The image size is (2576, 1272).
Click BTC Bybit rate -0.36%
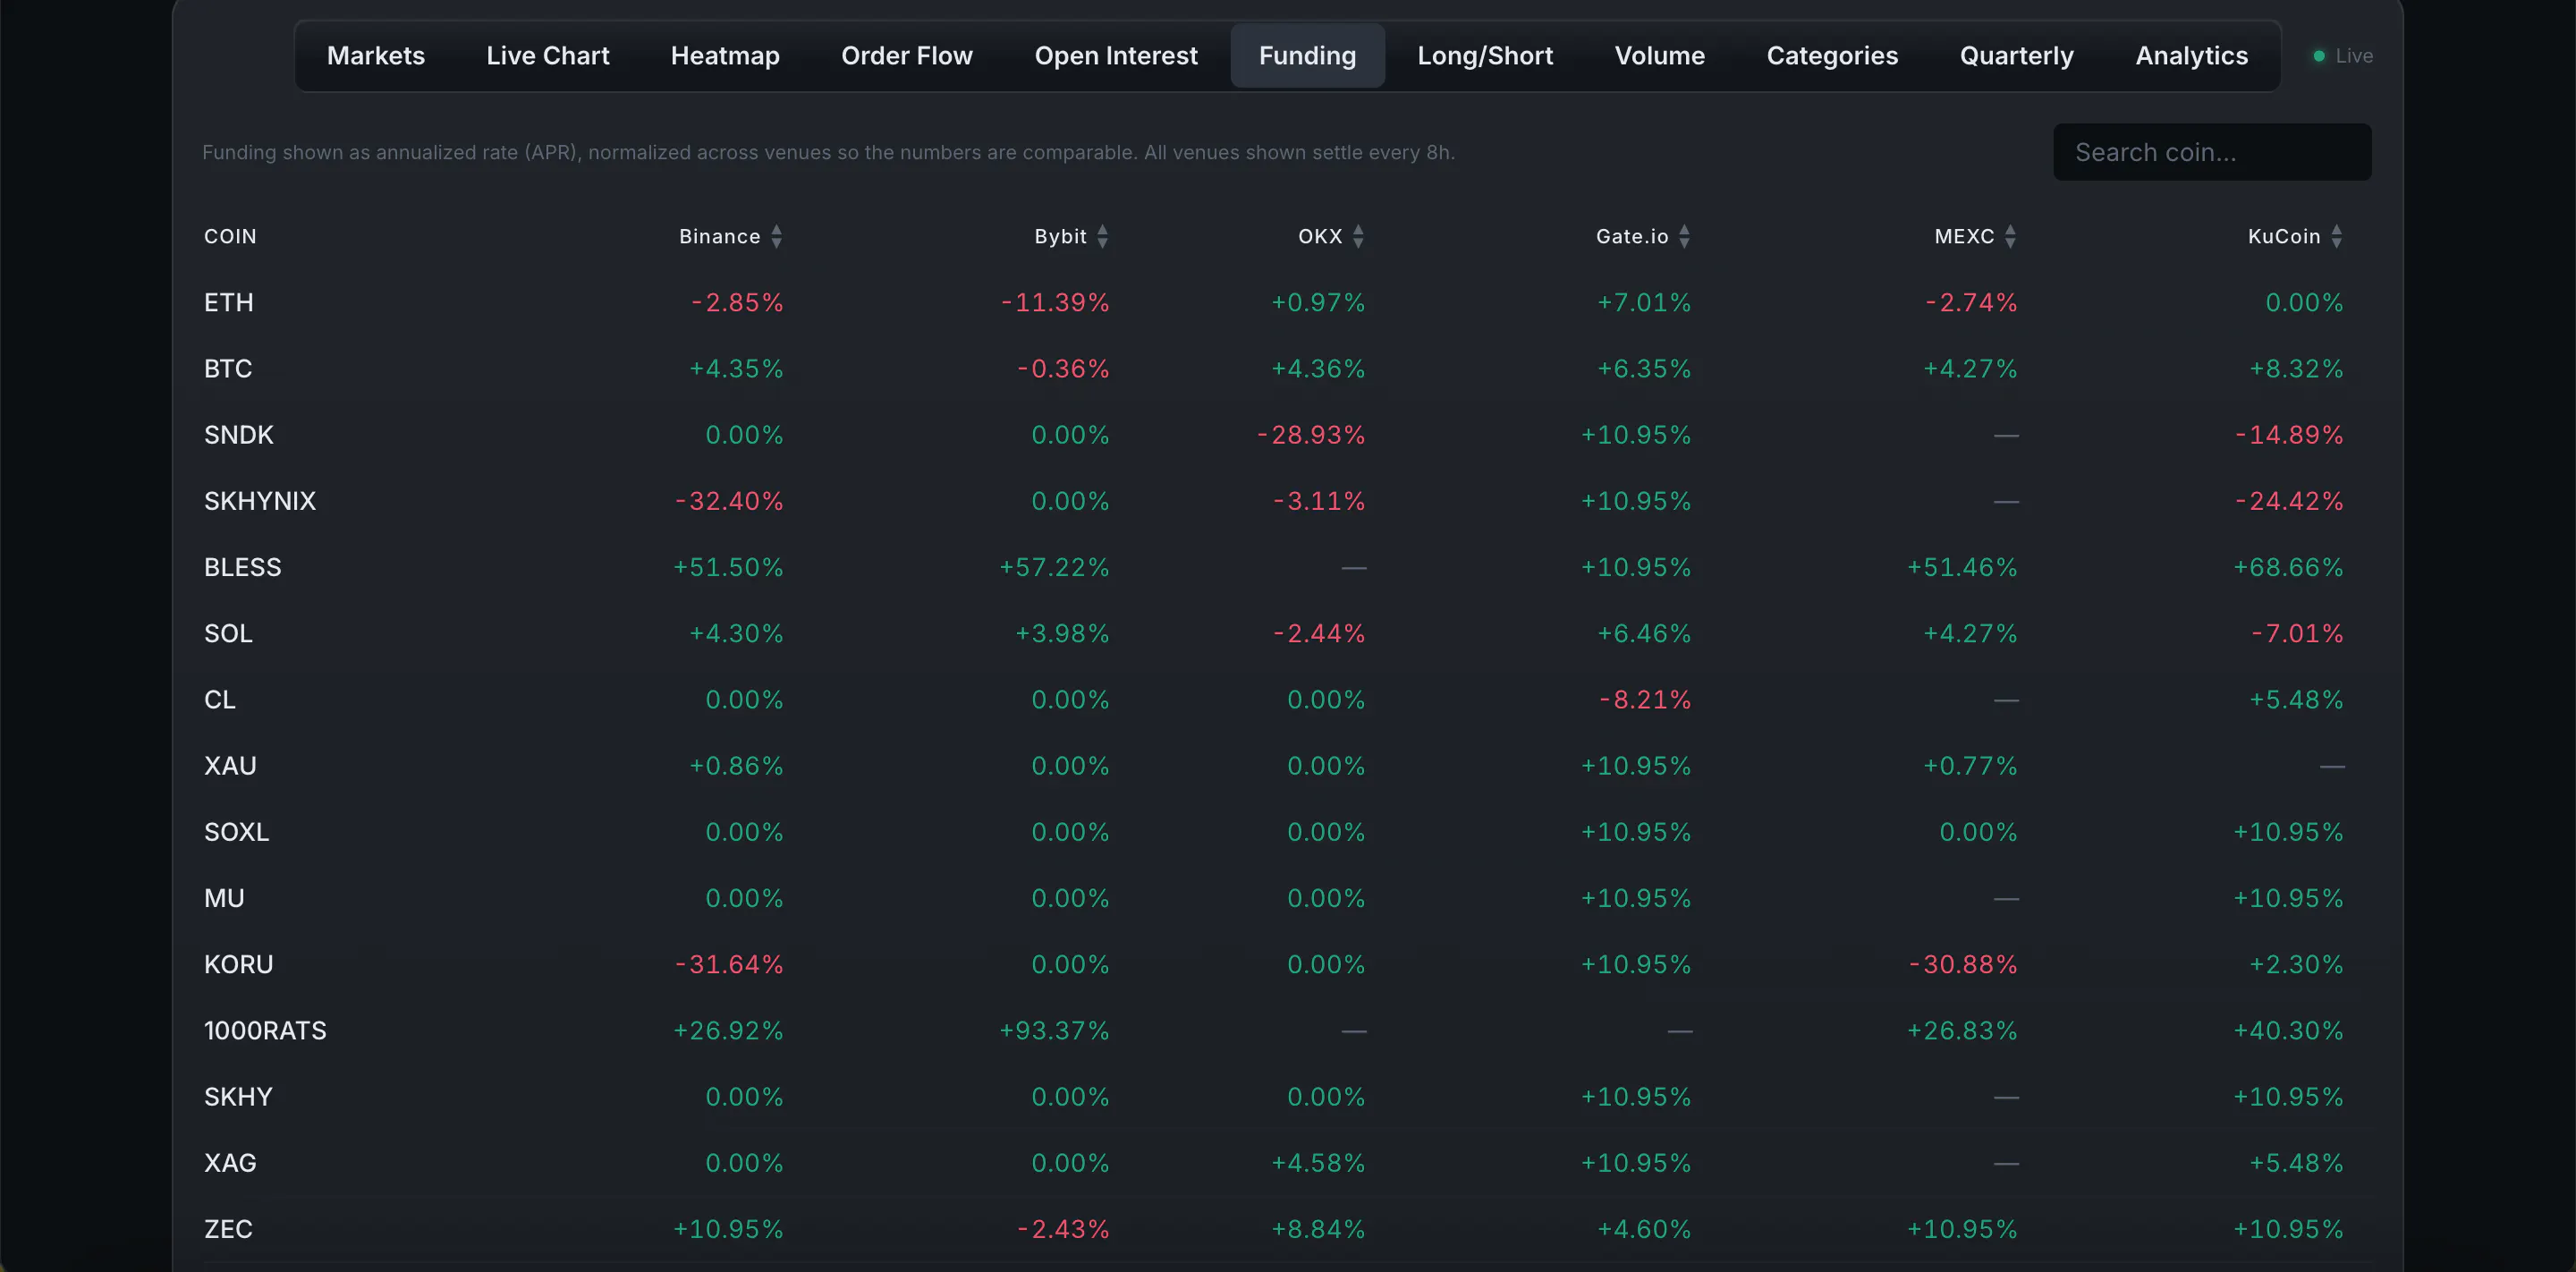tap(1063, 368)
